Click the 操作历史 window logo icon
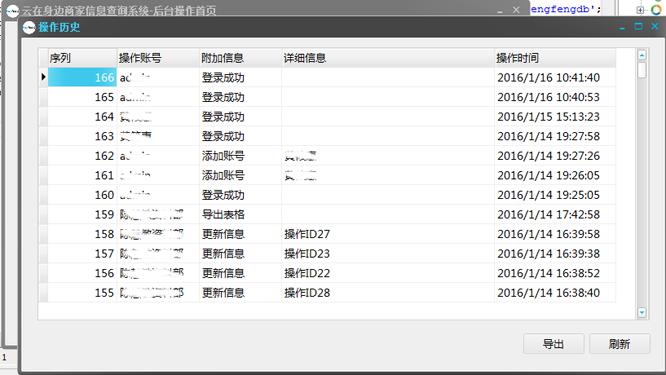Image resolution: width=666 pixels, height=375 pixels. 29,28
